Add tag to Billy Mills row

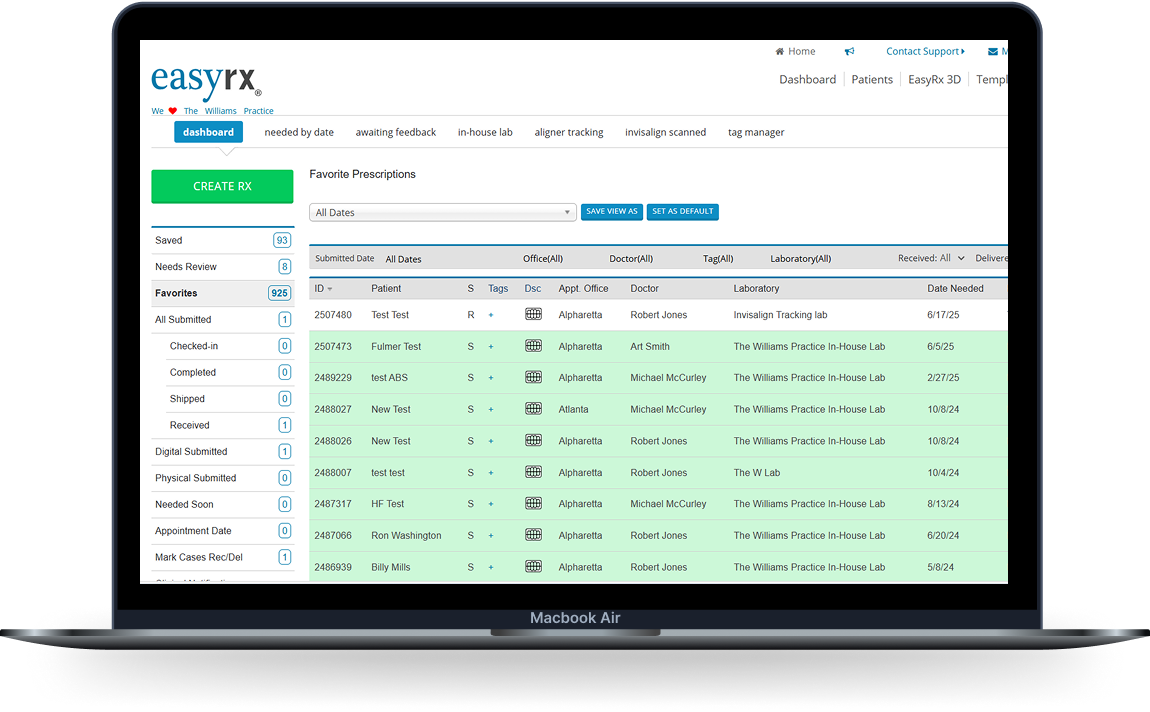click(x=491, y=568)
